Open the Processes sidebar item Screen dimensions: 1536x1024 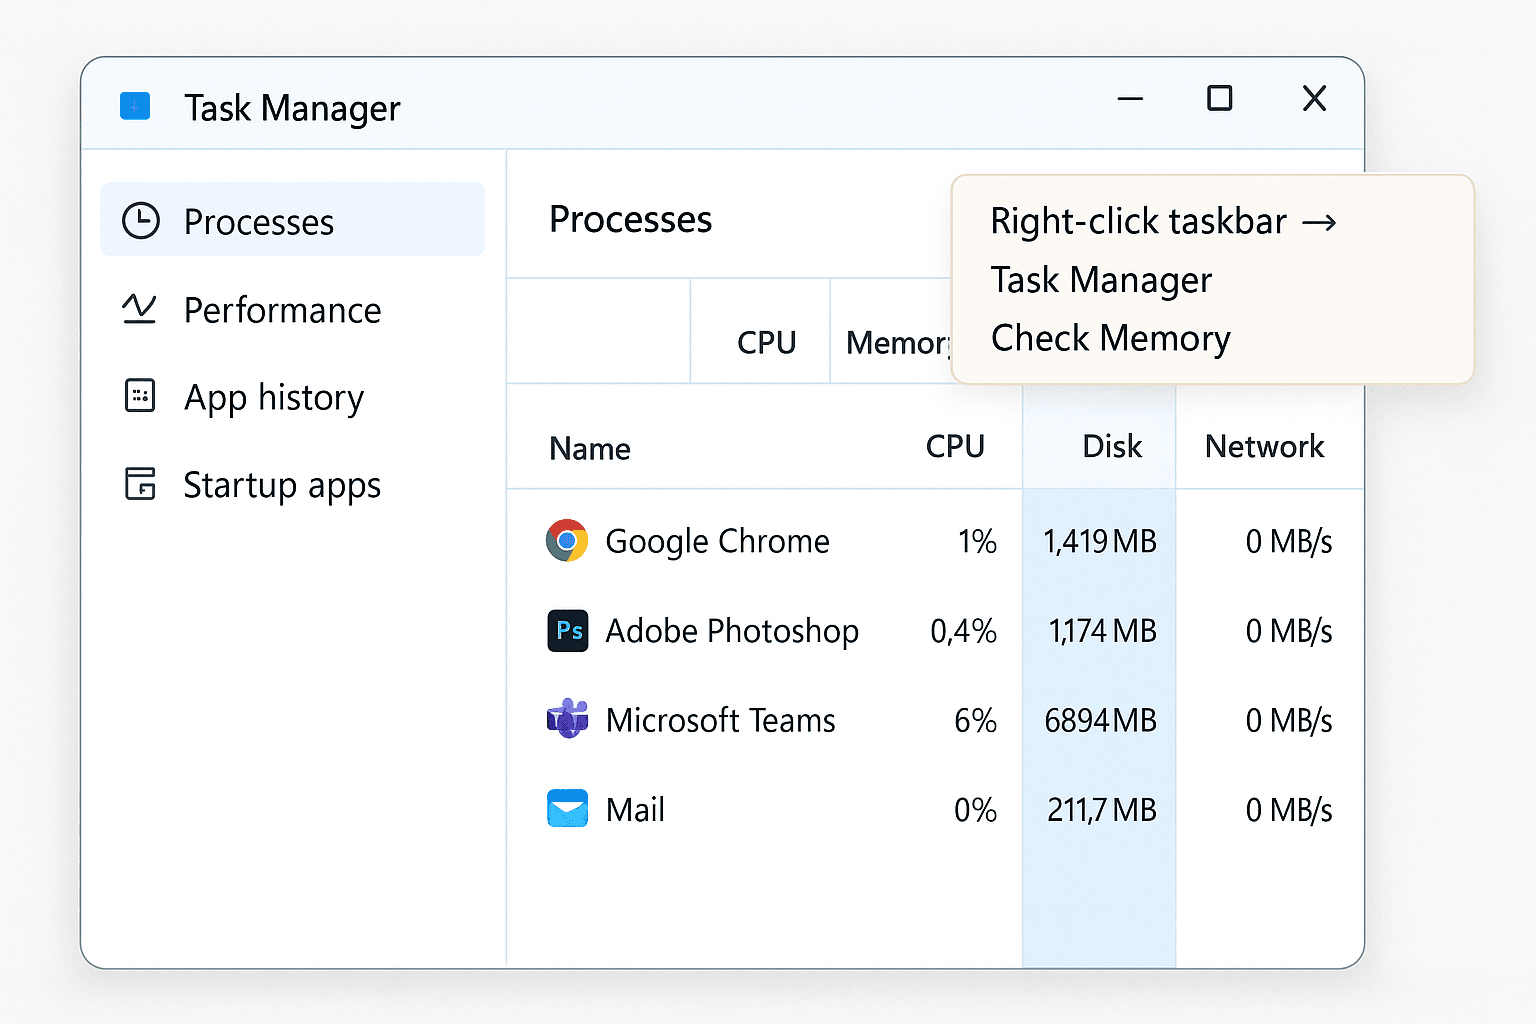click(292, 219)
